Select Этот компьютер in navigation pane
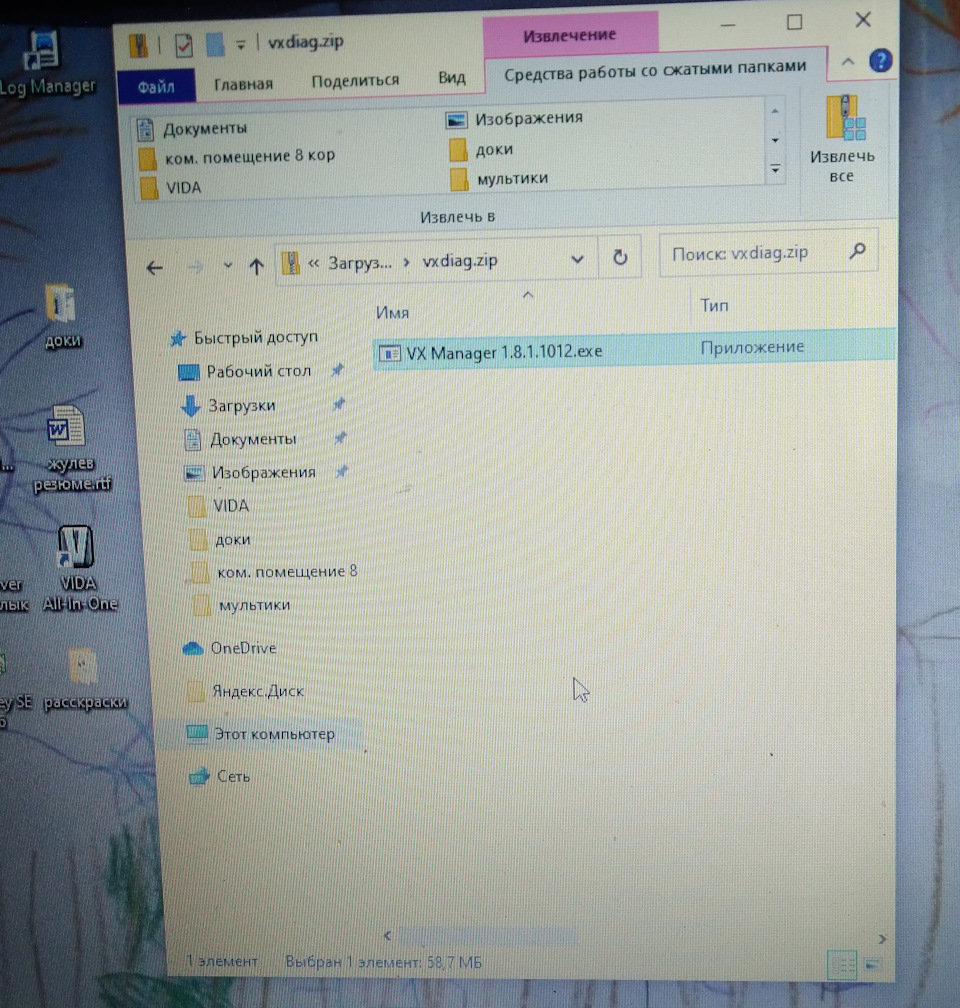The height and width of the screenshot is (1008, 960). click(261, 734)
